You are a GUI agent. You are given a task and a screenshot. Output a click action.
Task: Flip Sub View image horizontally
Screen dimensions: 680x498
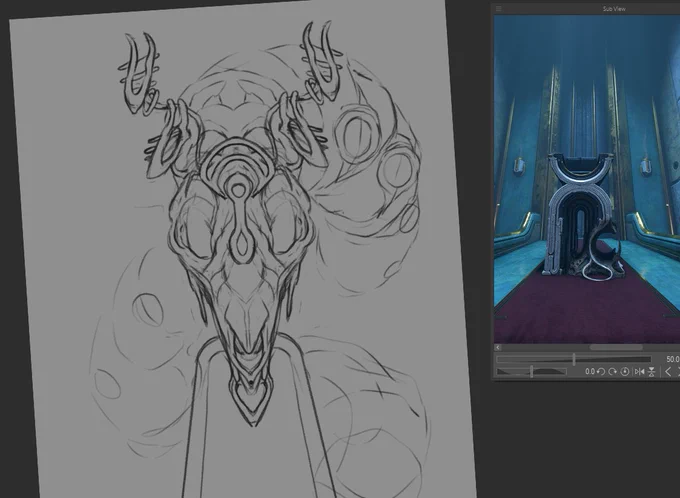(x=639, y=372)
